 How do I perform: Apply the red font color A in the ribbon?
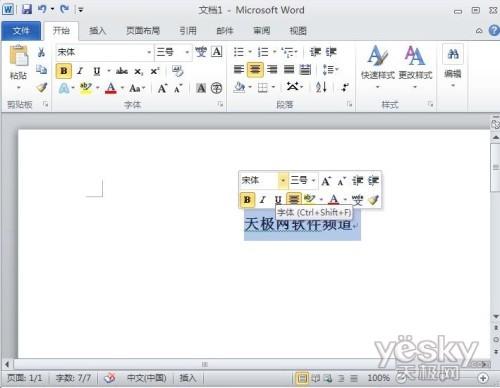111,88
